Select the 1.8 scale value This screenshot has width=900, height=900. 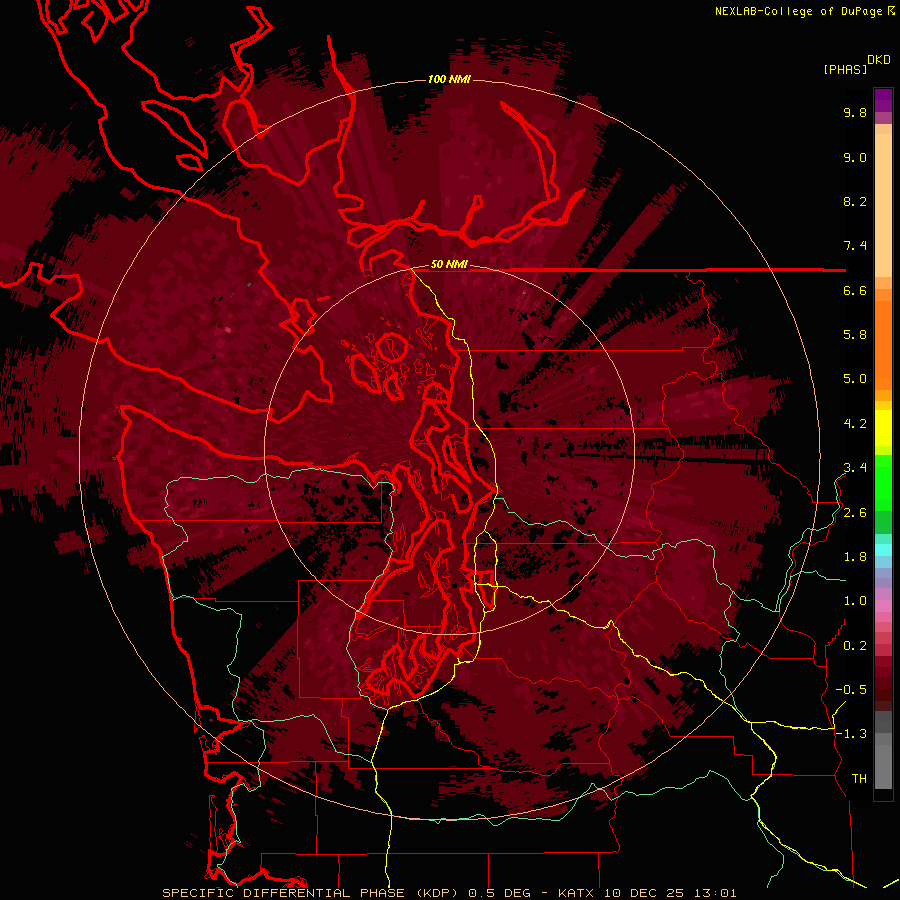(x=855, y=557)
